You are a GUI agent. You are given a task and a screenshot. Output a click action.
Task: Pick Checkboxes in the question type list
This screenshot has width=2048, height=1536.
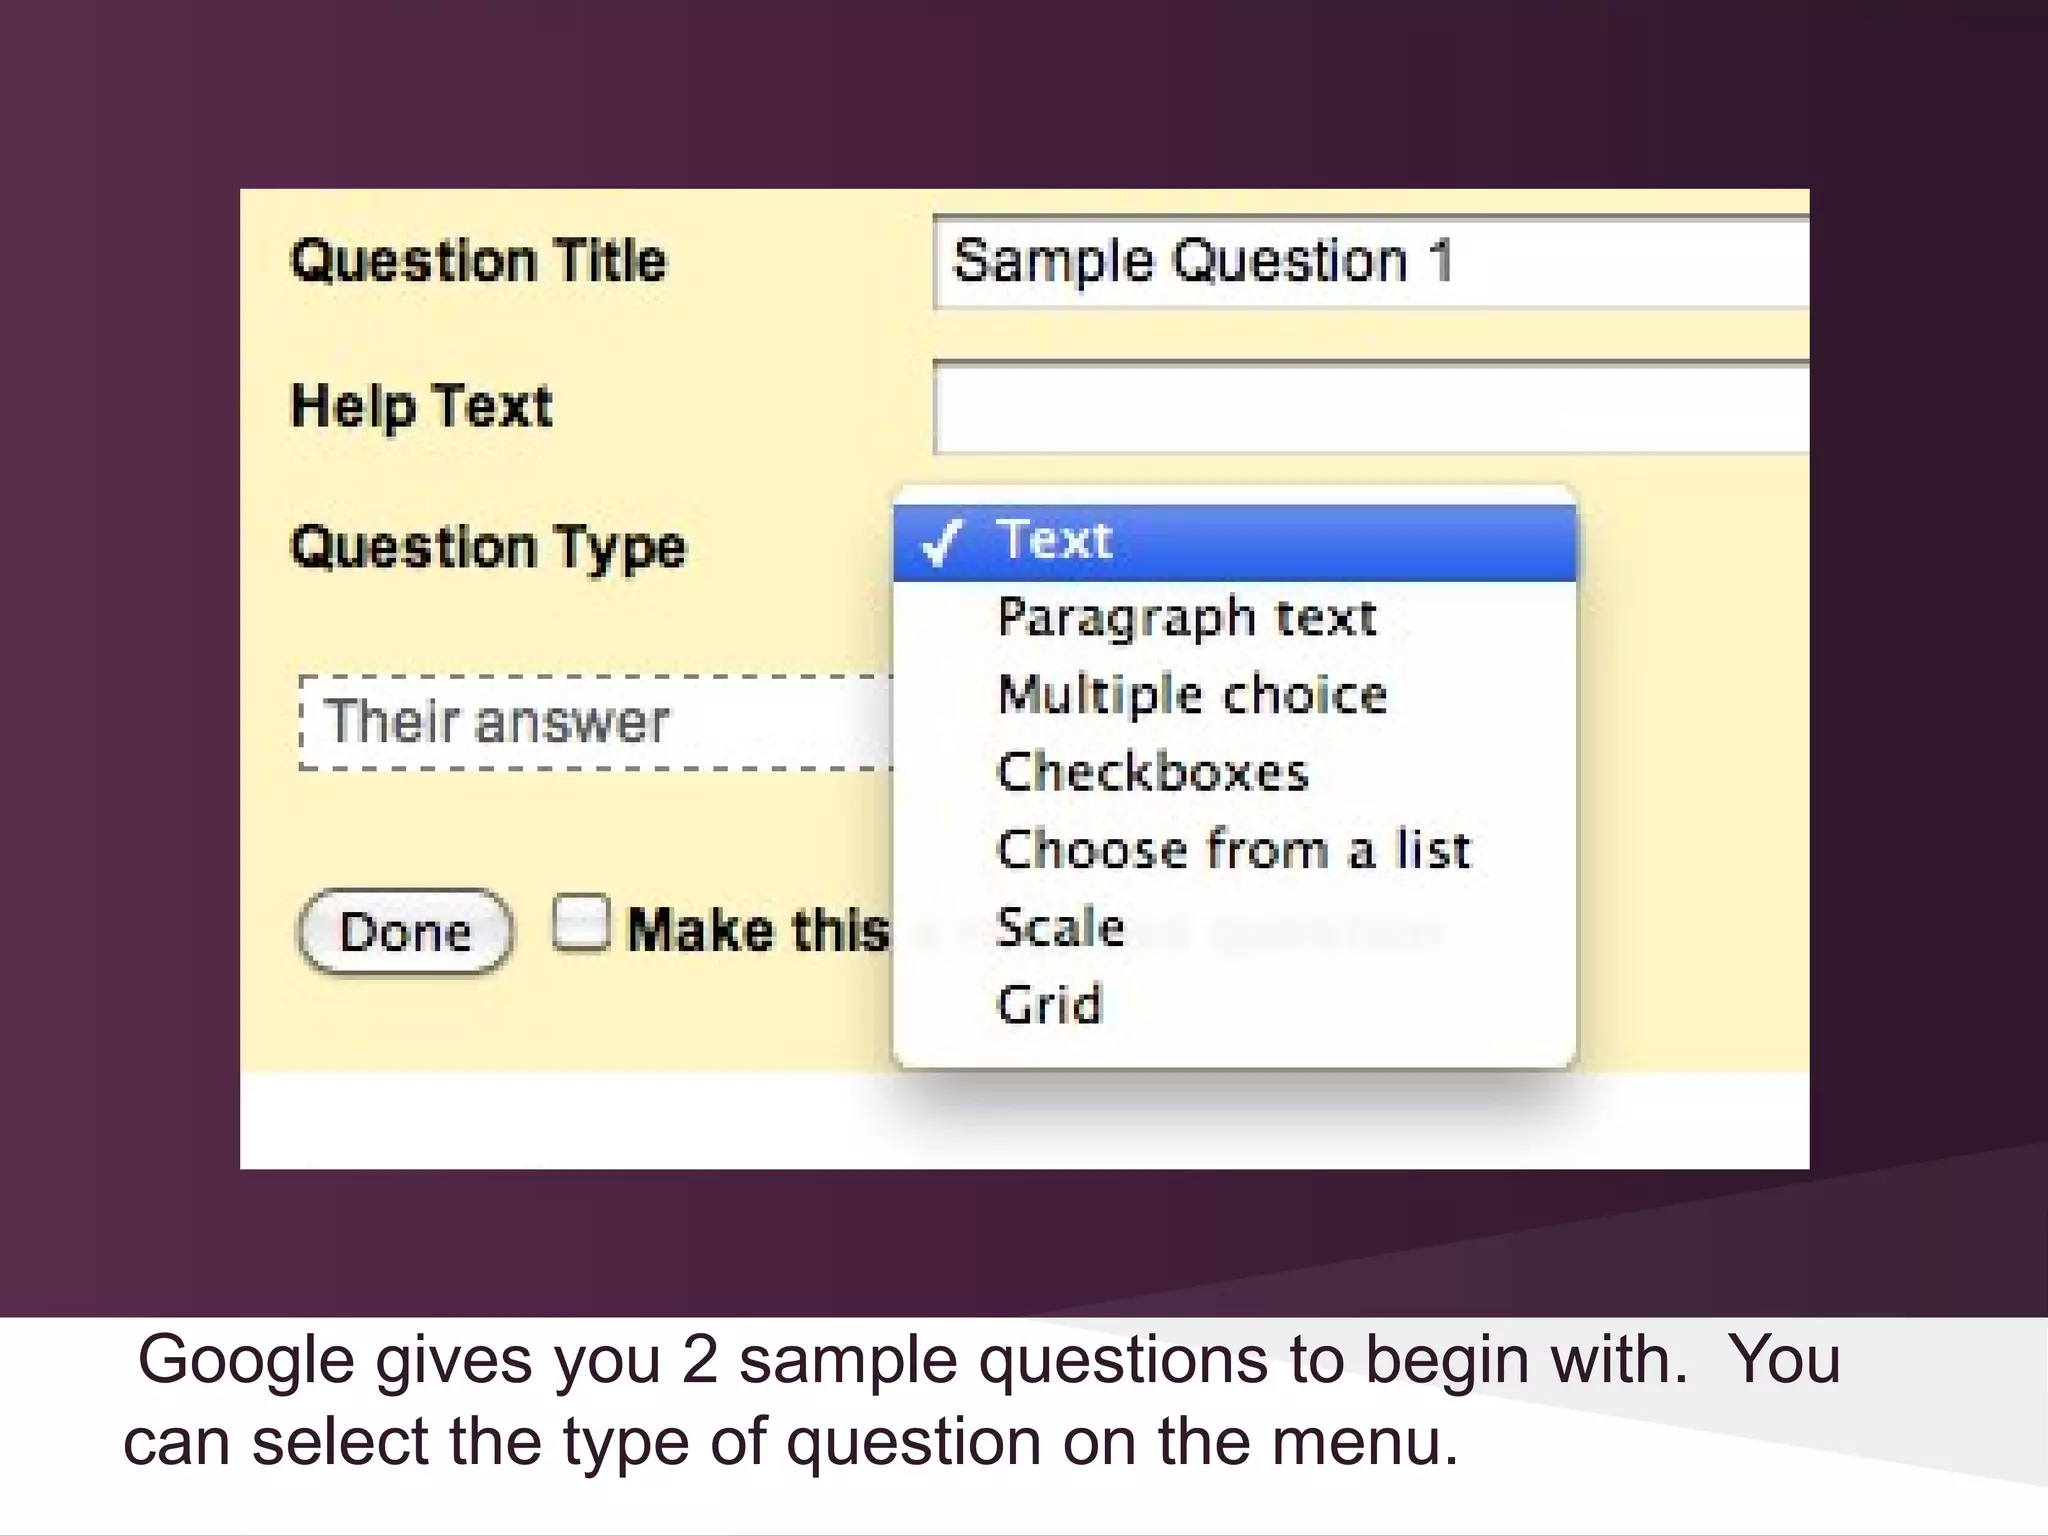(x=1153, y=772)
